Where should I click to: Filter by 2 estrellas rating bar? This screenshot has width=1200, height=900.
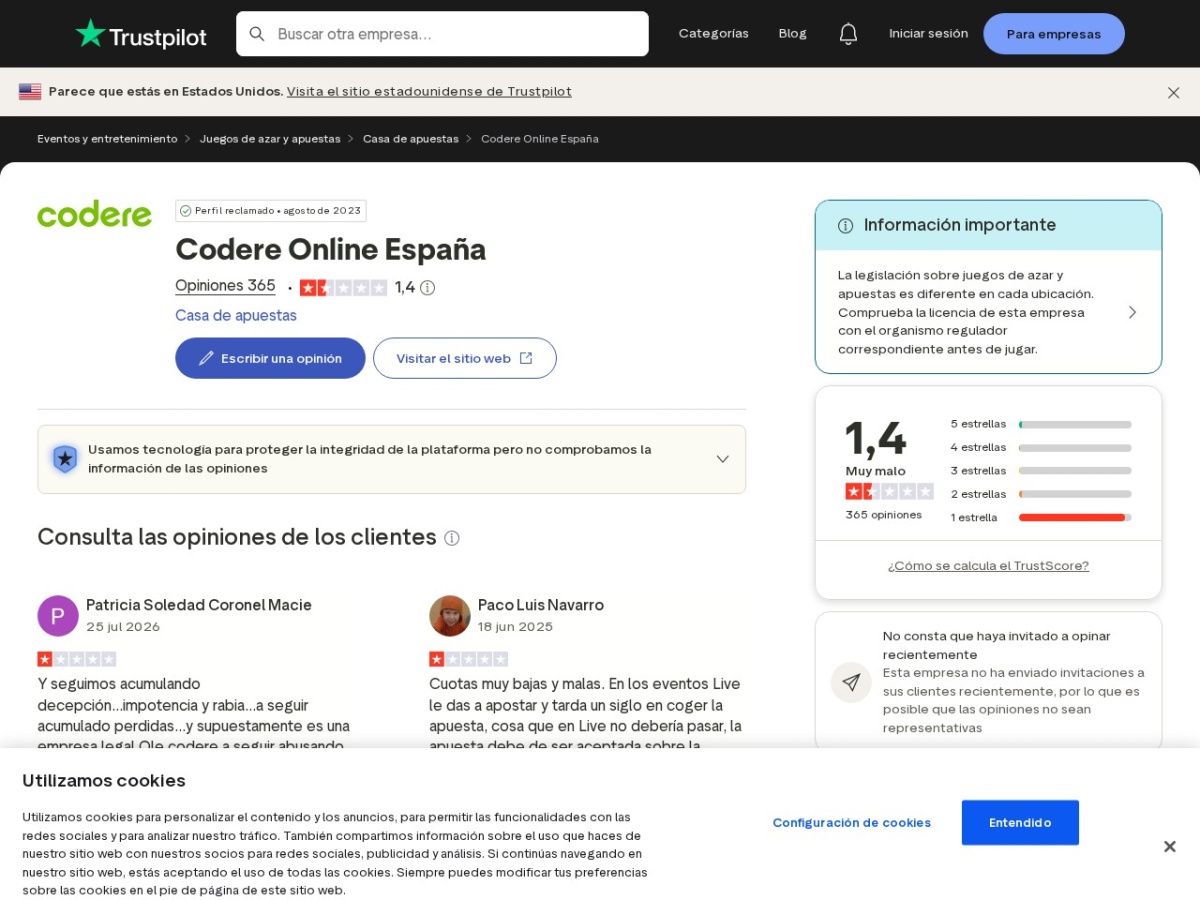click(1041, 494)
